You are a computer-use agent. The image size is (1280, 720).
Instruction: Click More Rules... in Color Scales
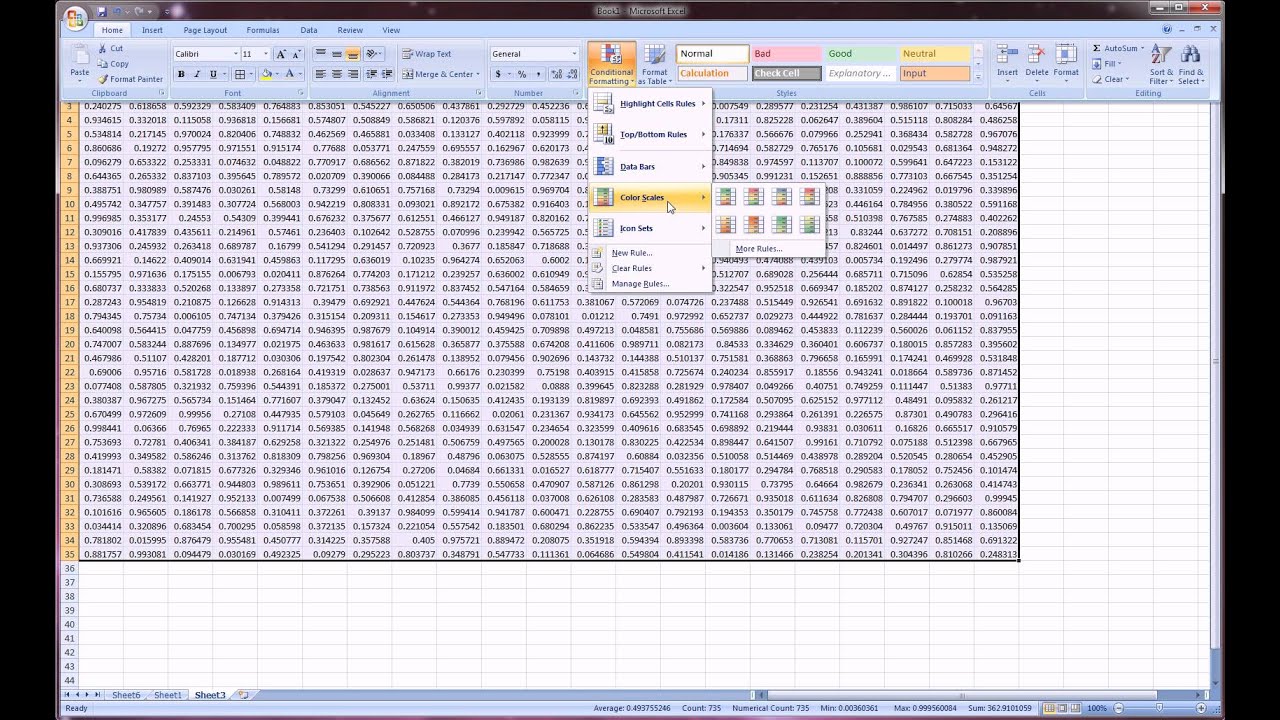pos(768,249)
